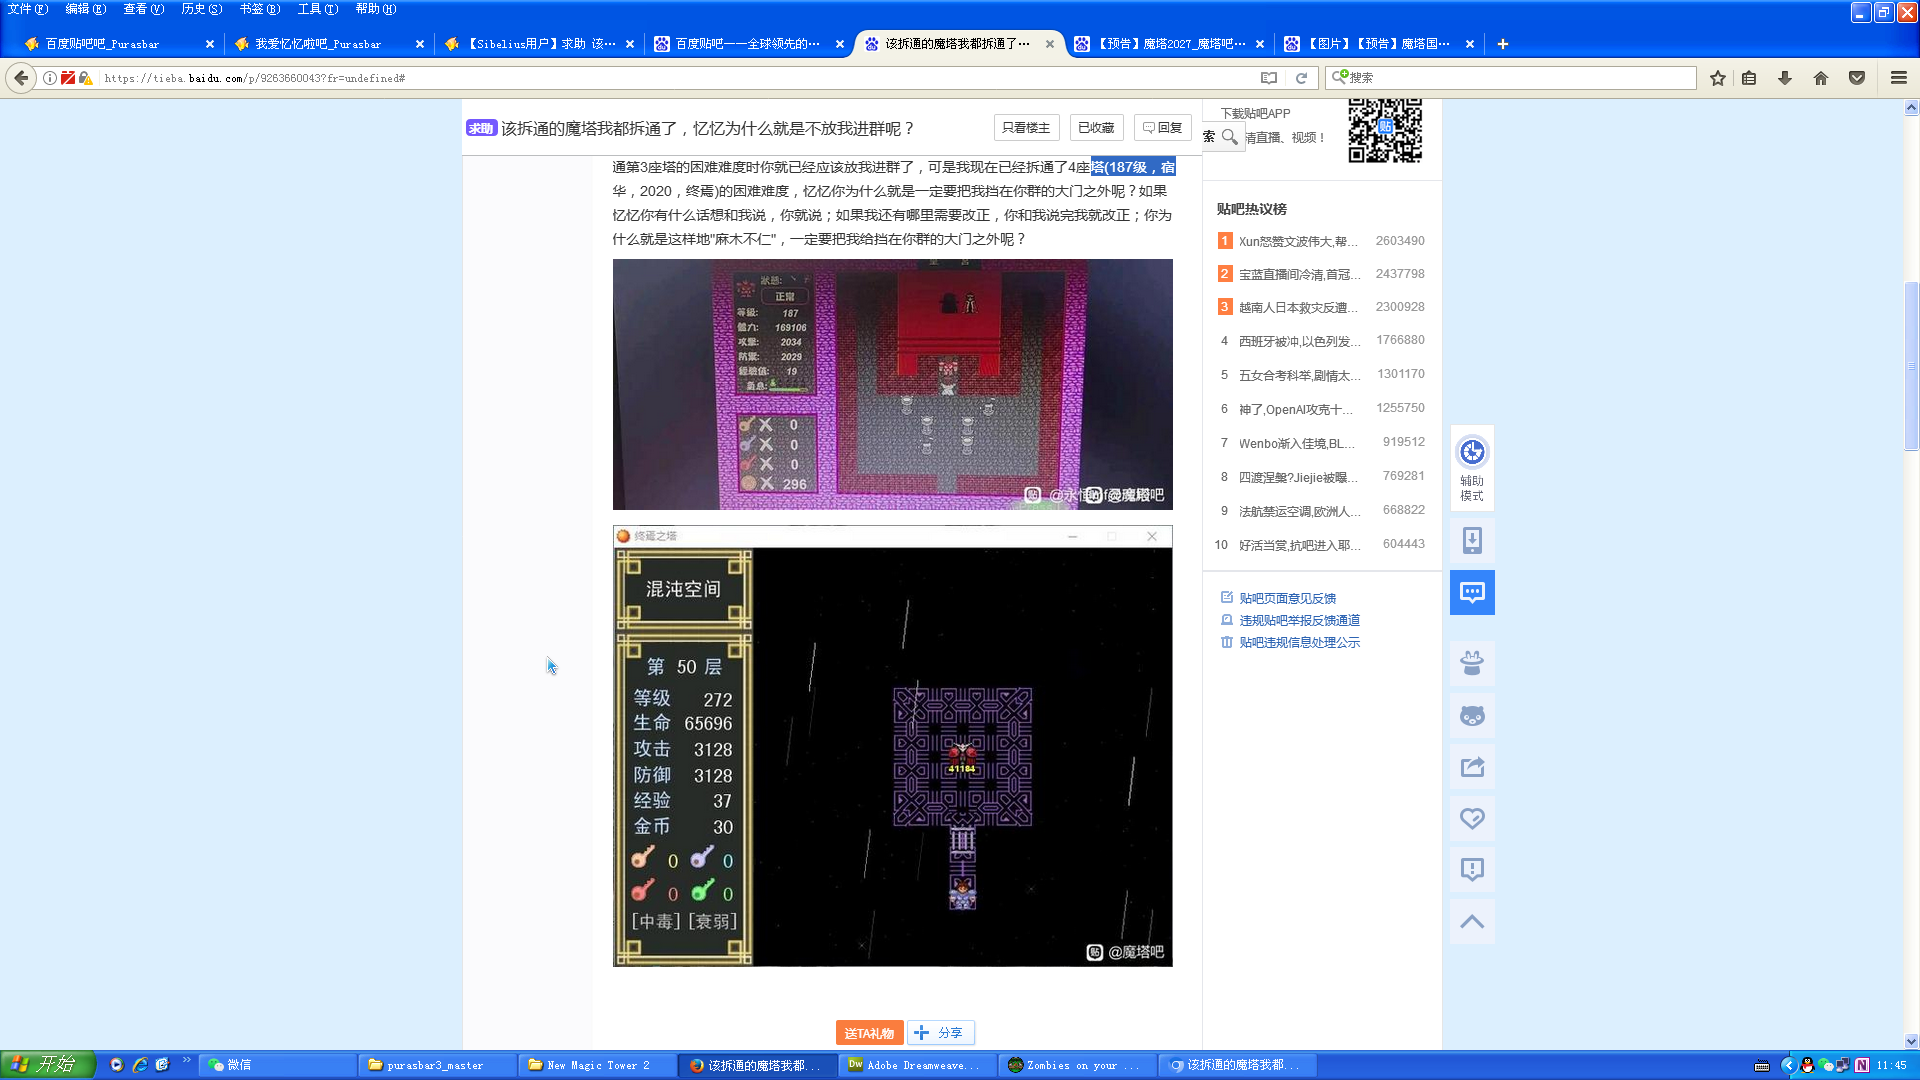Click the page vertical scrollbar thumb

click(x=1911, y=366)
